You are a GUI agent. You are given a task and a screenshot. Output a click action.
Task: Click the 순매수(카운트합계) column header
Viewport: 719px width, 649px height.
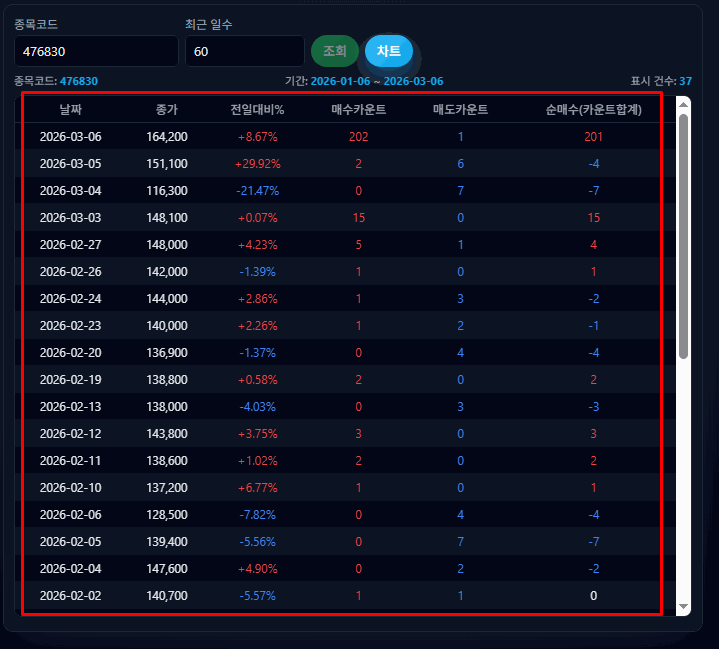click(592, 109)
